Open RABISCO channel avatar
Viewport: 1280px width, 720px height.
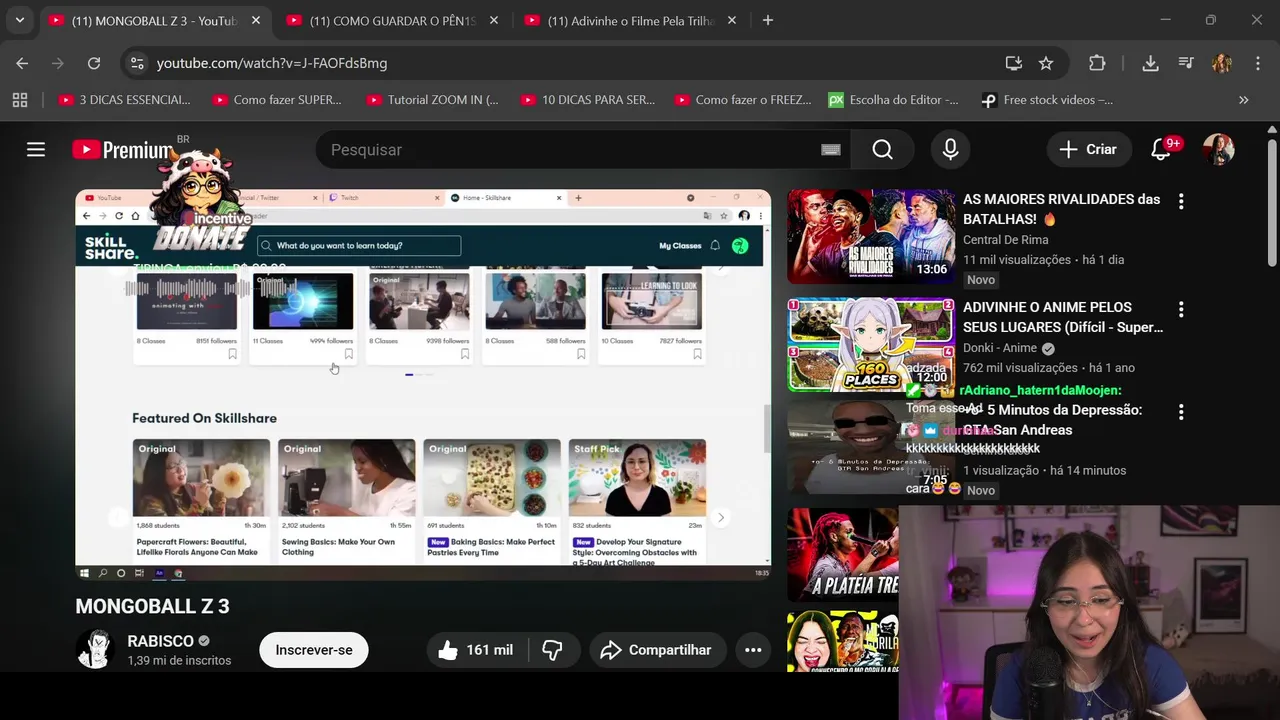pyautogui.click(x=95, y=650)
